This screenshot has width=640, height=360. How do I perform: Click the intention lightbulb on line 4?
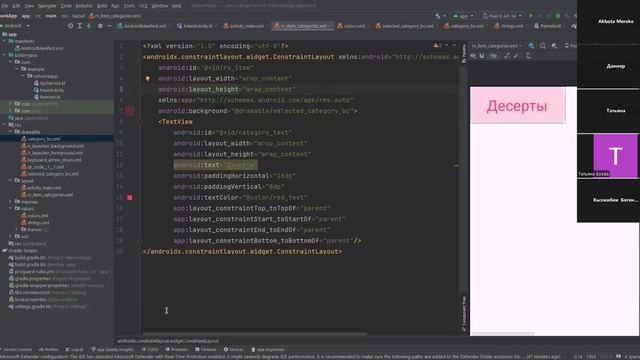[148, 78]
